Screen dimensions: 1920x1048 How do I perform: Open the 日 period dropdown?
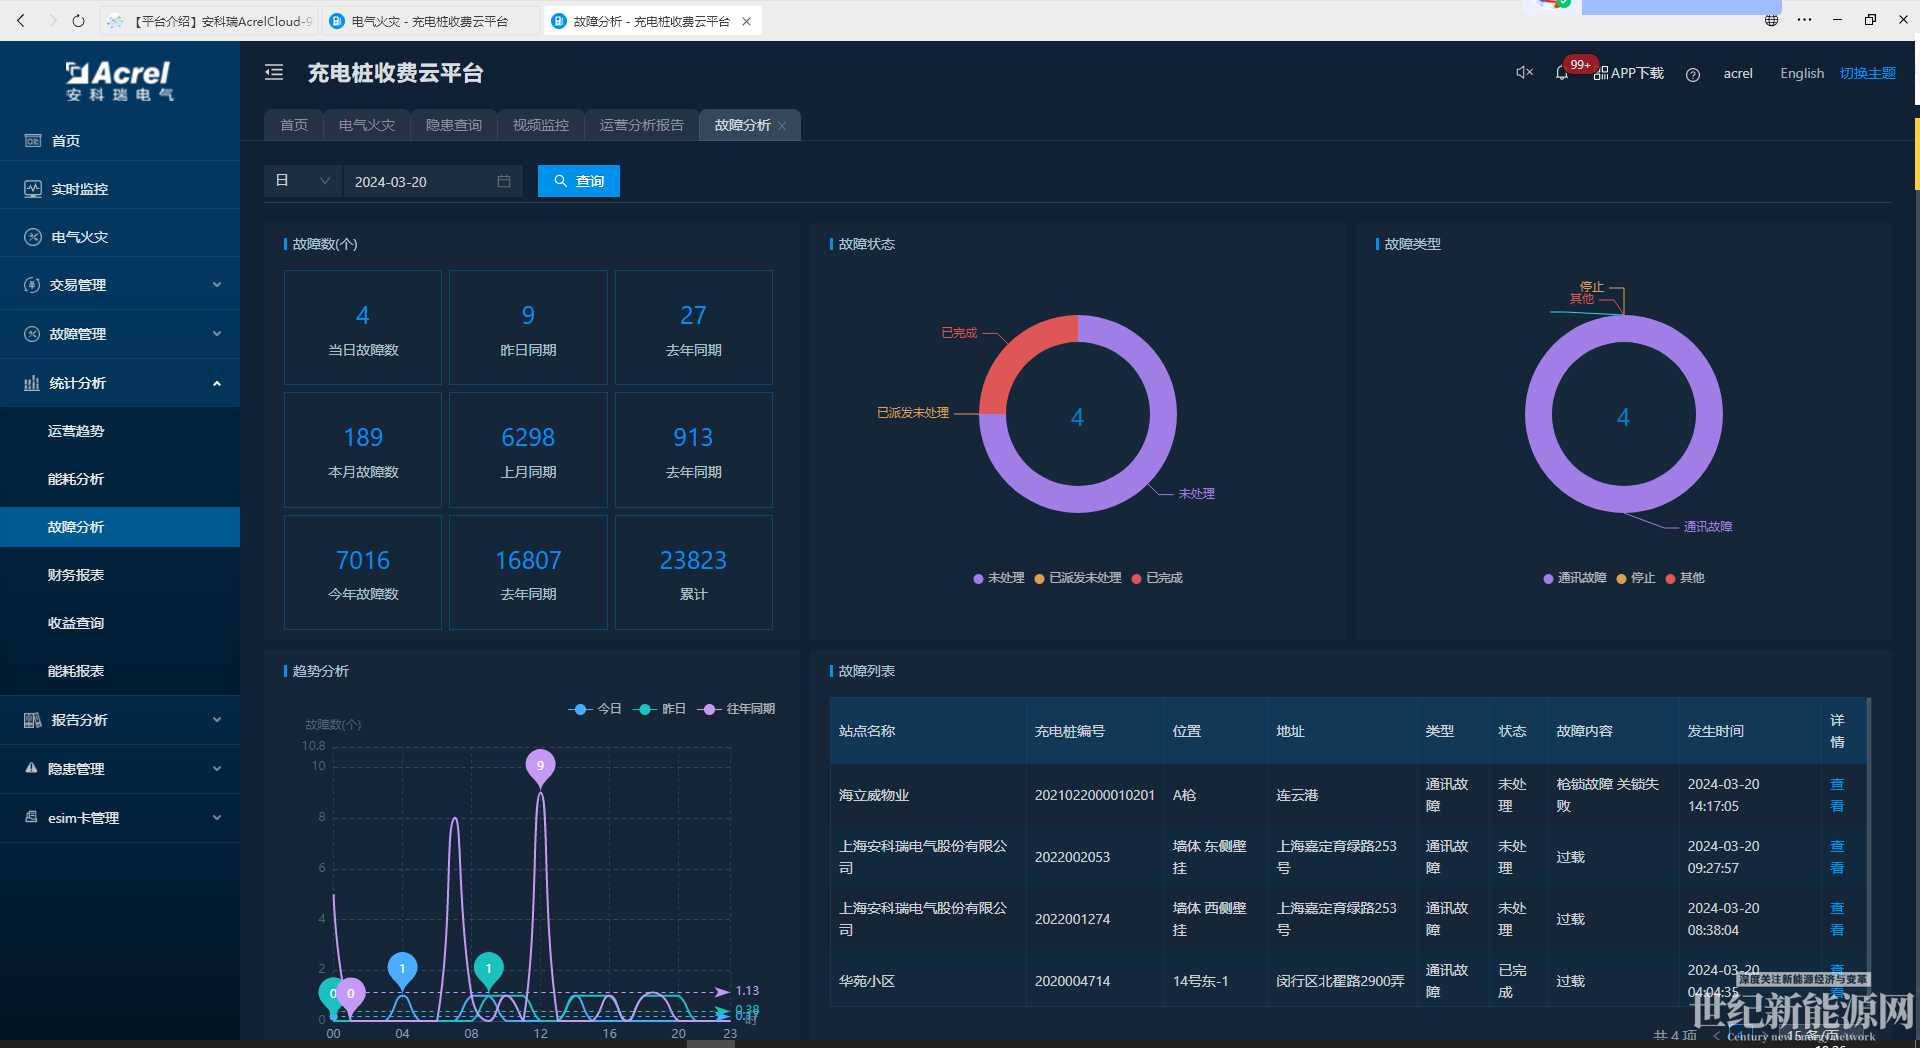pyautogui.click(x=302, y=181)
